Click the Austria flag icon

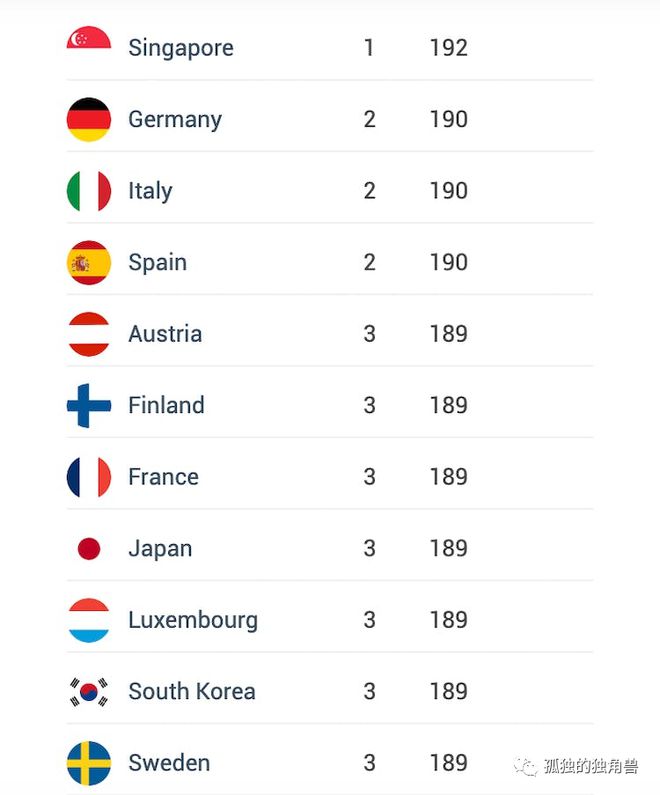(x=89, y=334)
